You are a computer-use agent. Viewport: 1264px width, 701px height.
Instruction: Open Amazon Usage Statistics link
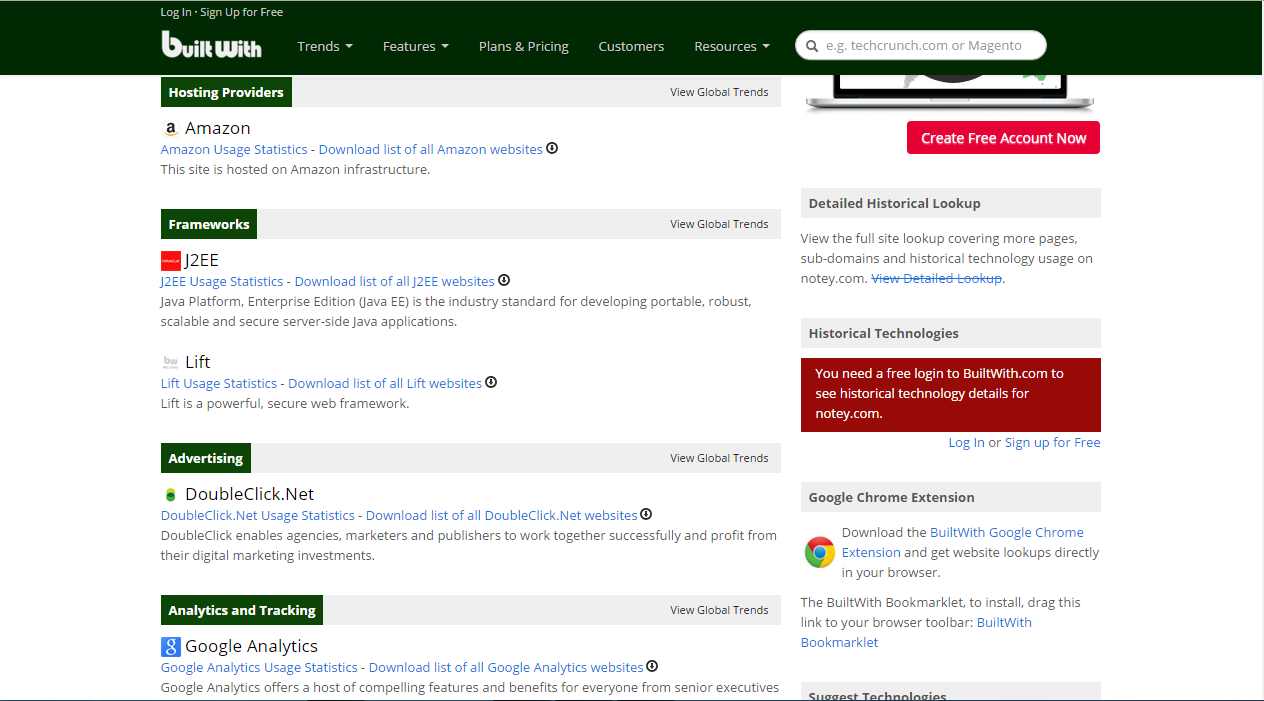[234, 149]
